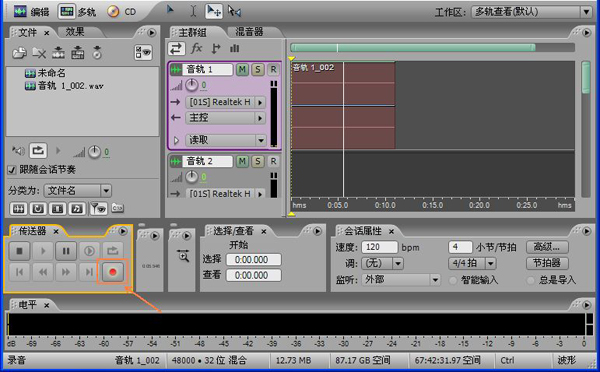600x372 pixels.
Task: Go to beginning with transport button
Action: coord(19,272)
